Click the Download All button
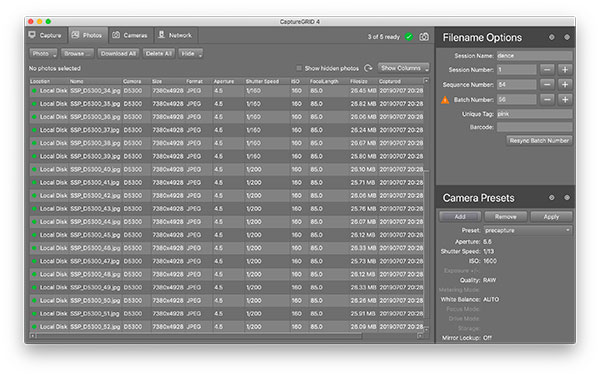Viewport: 600px width, 376px height. pos(118,54)
